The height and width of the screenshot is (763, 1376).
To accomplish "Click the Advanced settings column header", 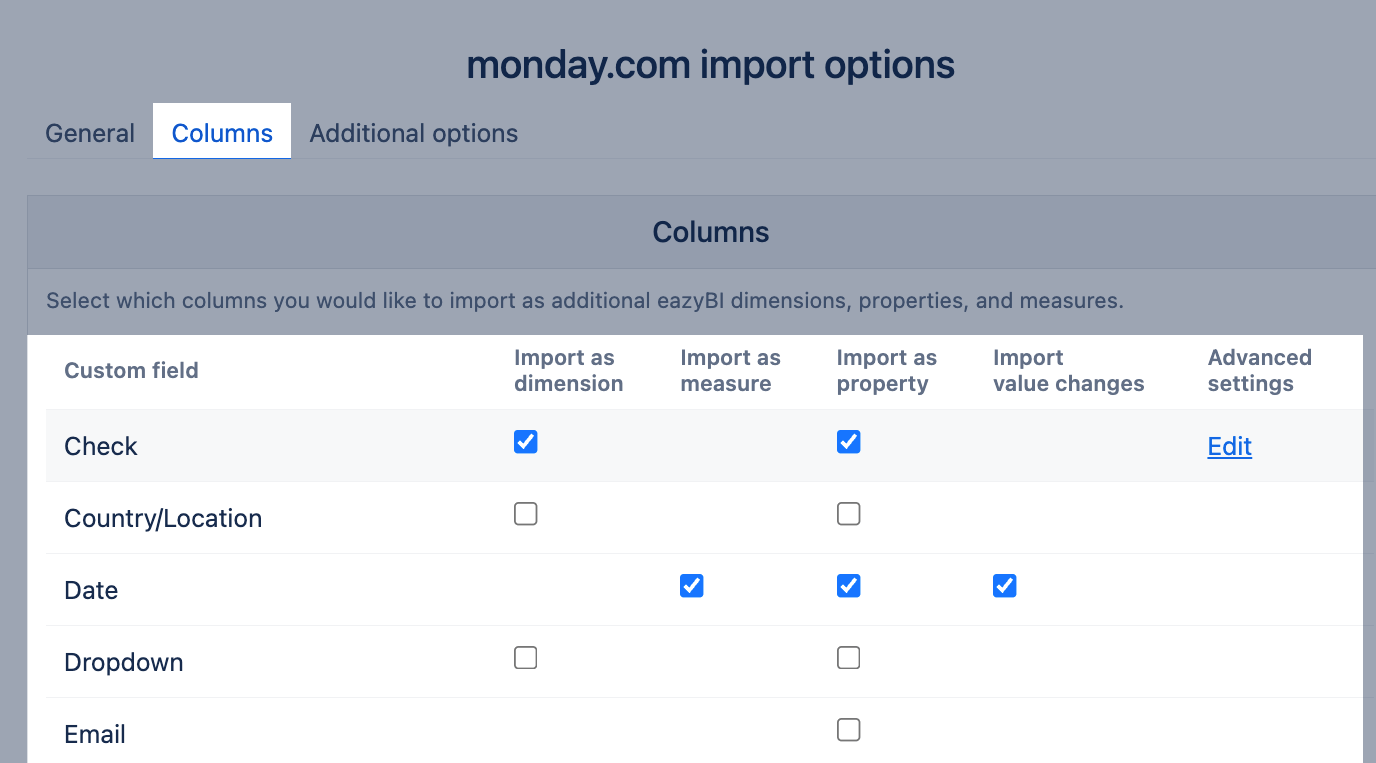I will [1259, 371].
